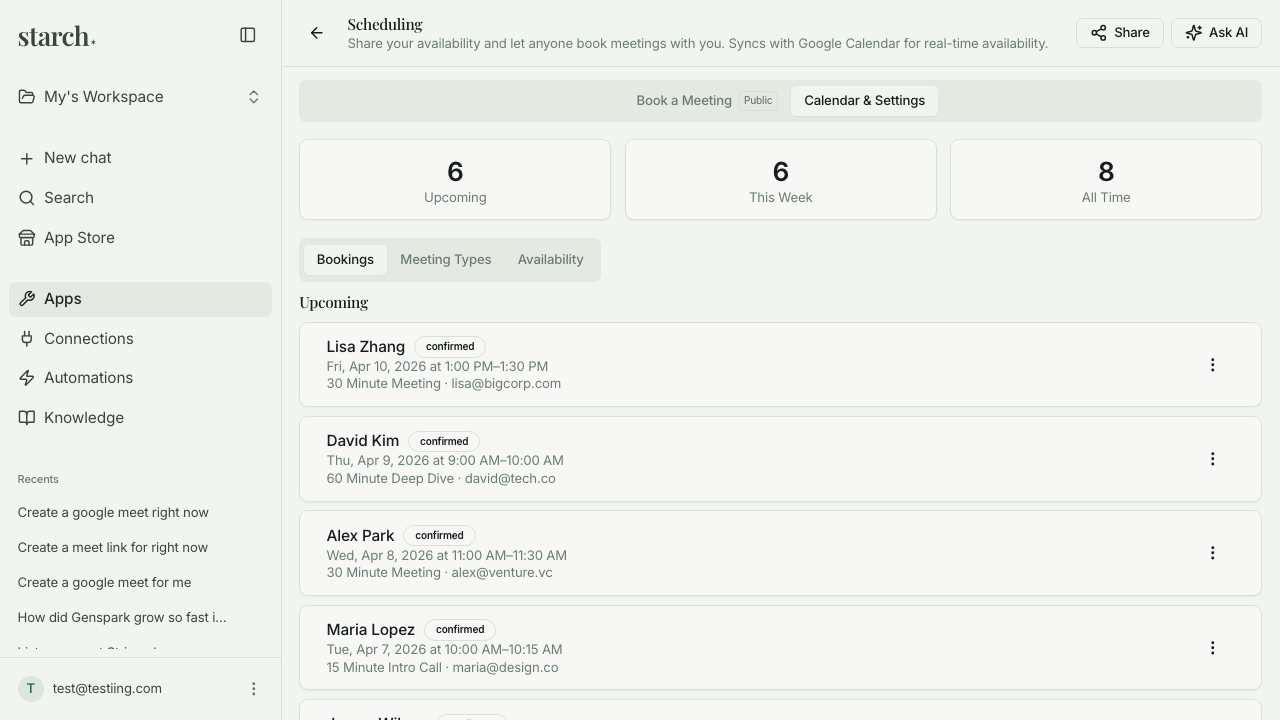
Task: Collapse the sidebar with the panel icon
Action: (247, 34)
